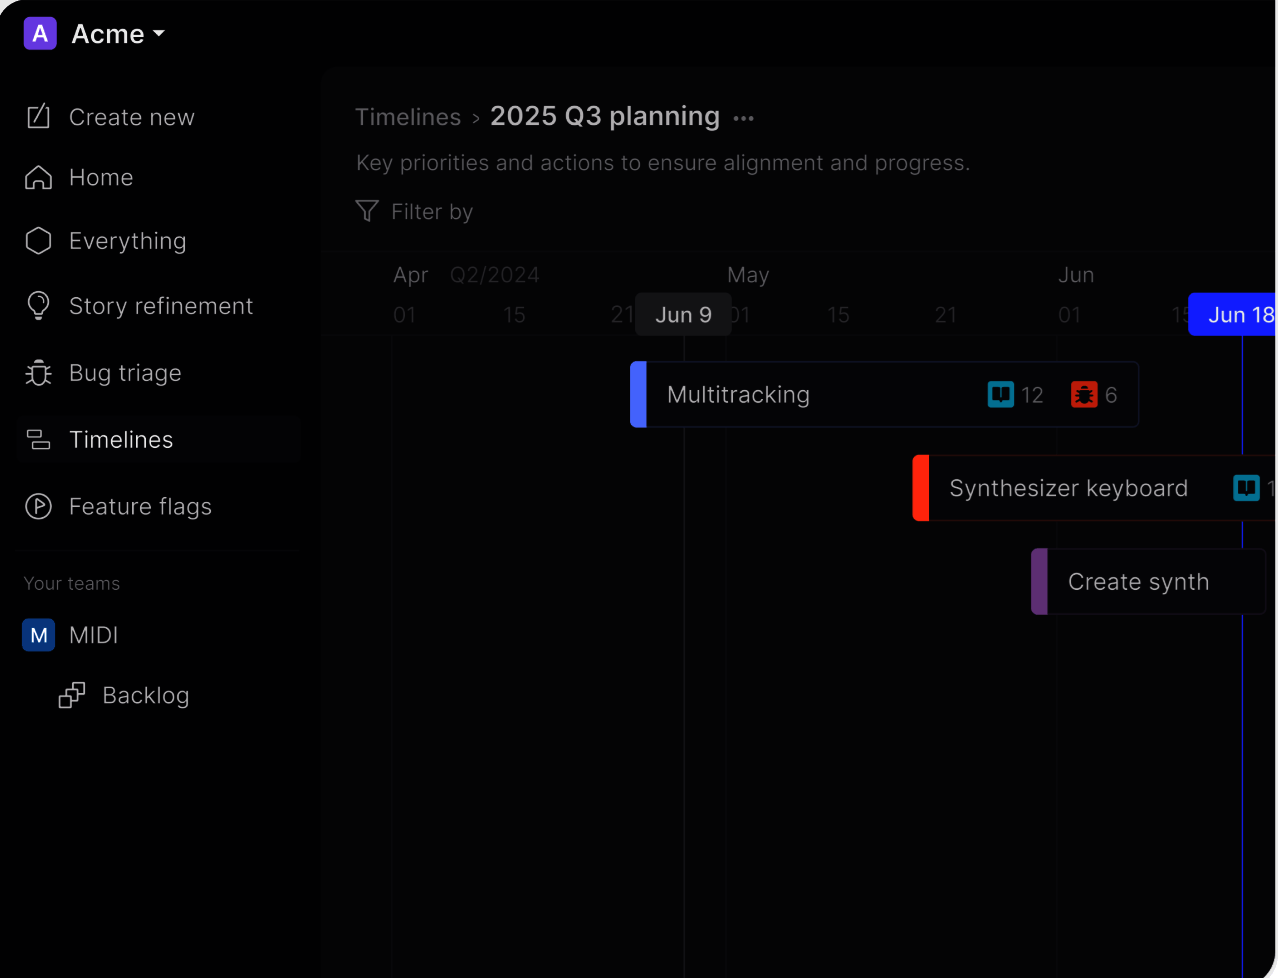
Task: Click the Backlog stacked squares icon
Action: 72,696
